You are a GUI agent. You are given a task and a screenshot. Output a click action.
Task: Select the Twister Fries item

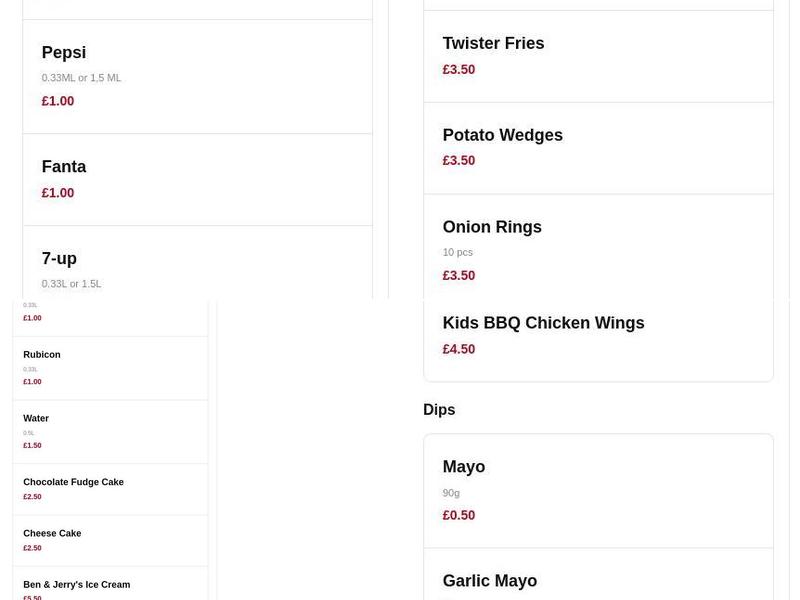pos(598,55)
